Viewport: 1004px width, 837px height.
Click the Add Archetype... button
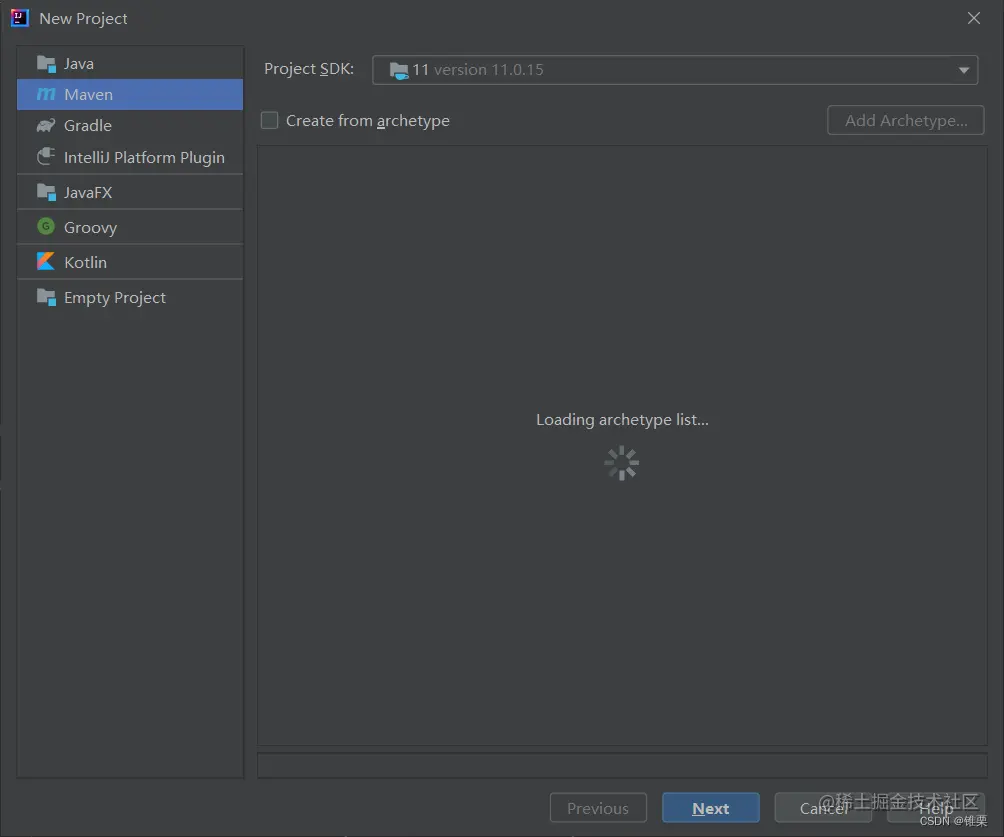905,120
